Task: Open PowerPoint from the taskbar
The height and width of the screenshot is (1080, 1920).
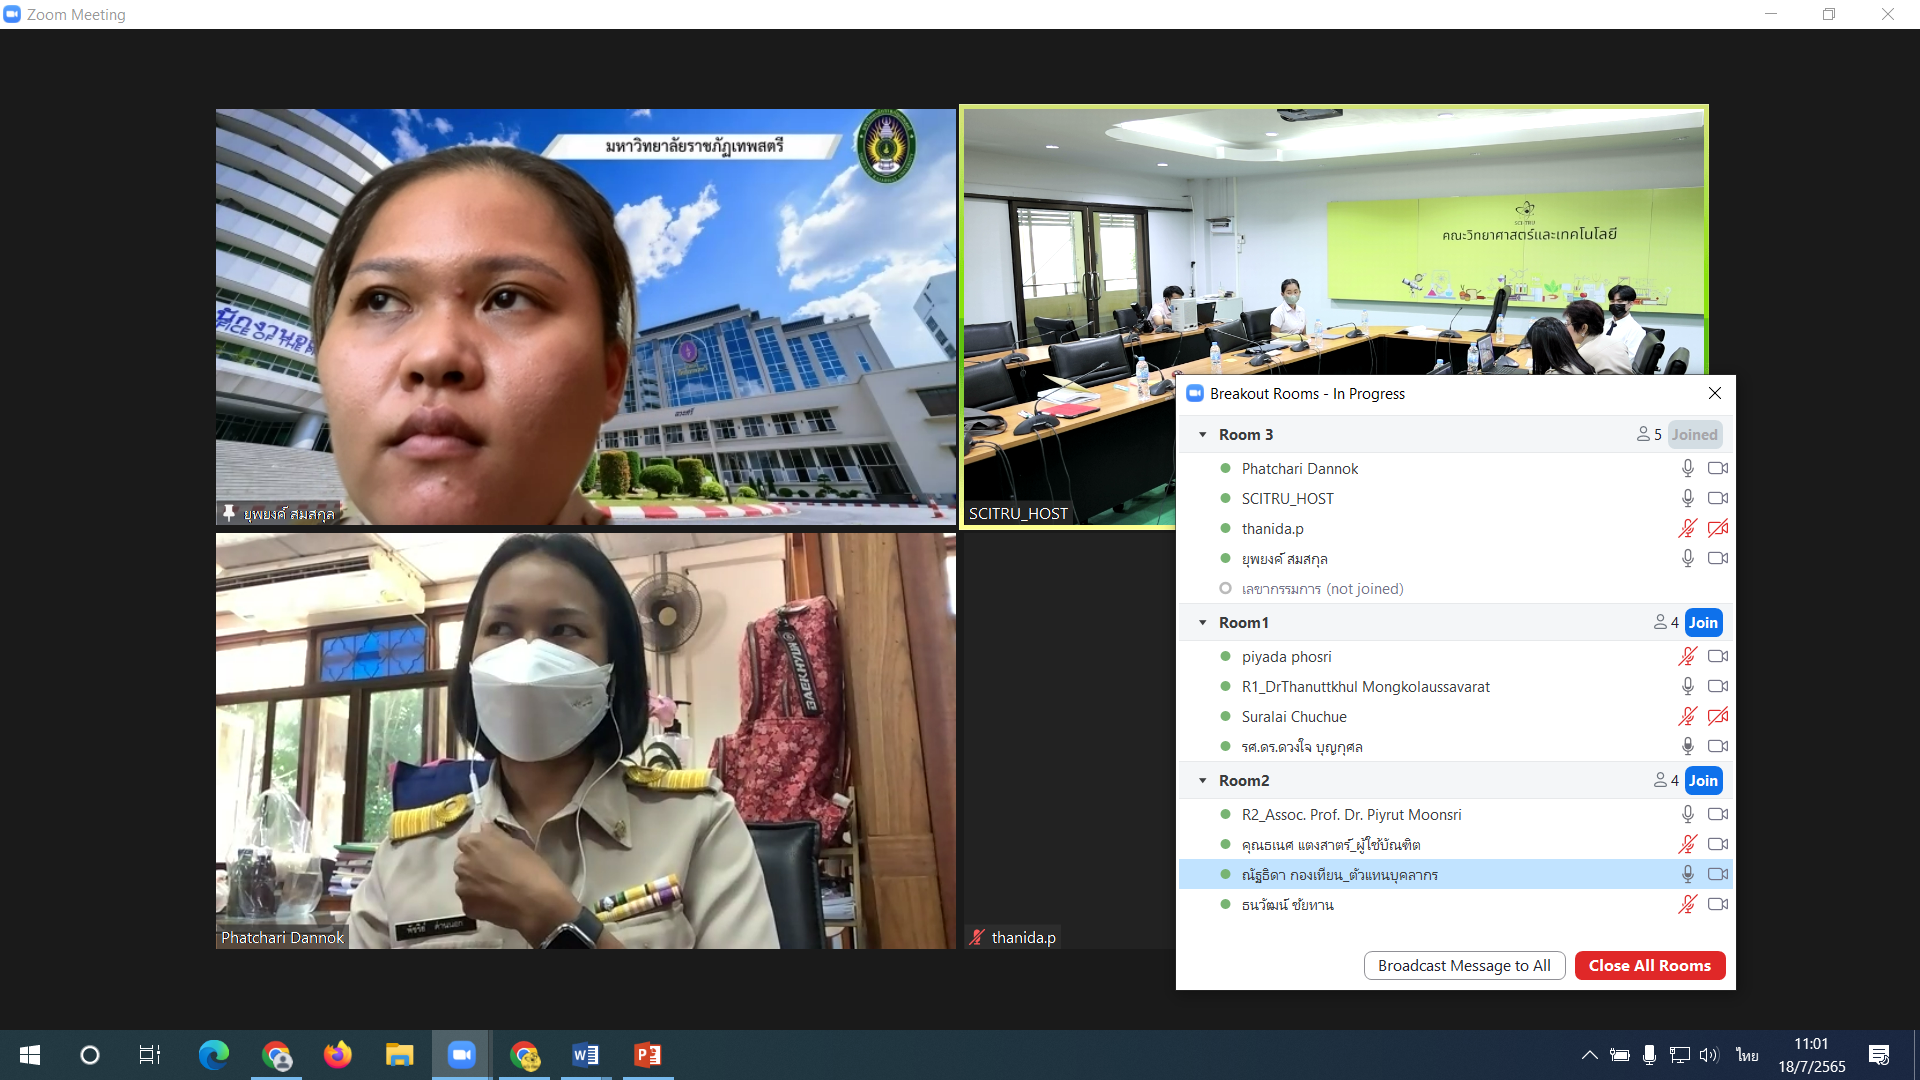Action: [647, 1054]
